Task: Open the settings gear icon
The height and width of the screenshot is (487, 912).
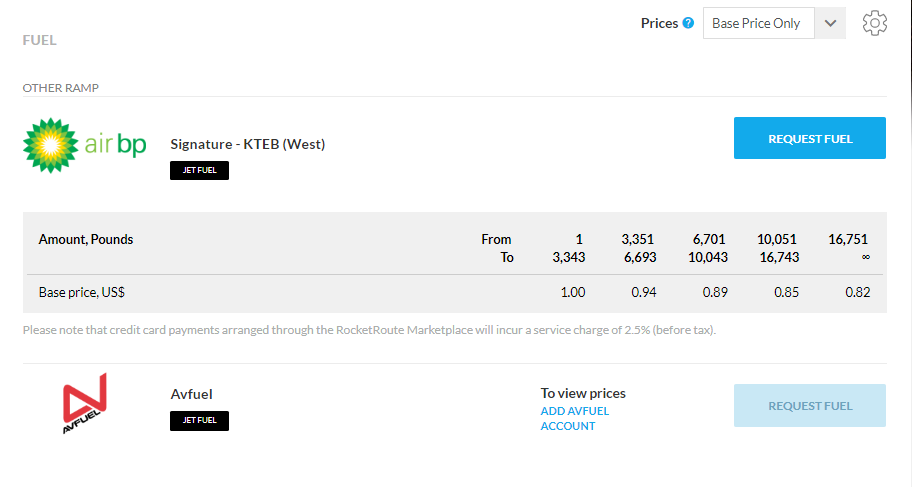Action: pos(874,23)
